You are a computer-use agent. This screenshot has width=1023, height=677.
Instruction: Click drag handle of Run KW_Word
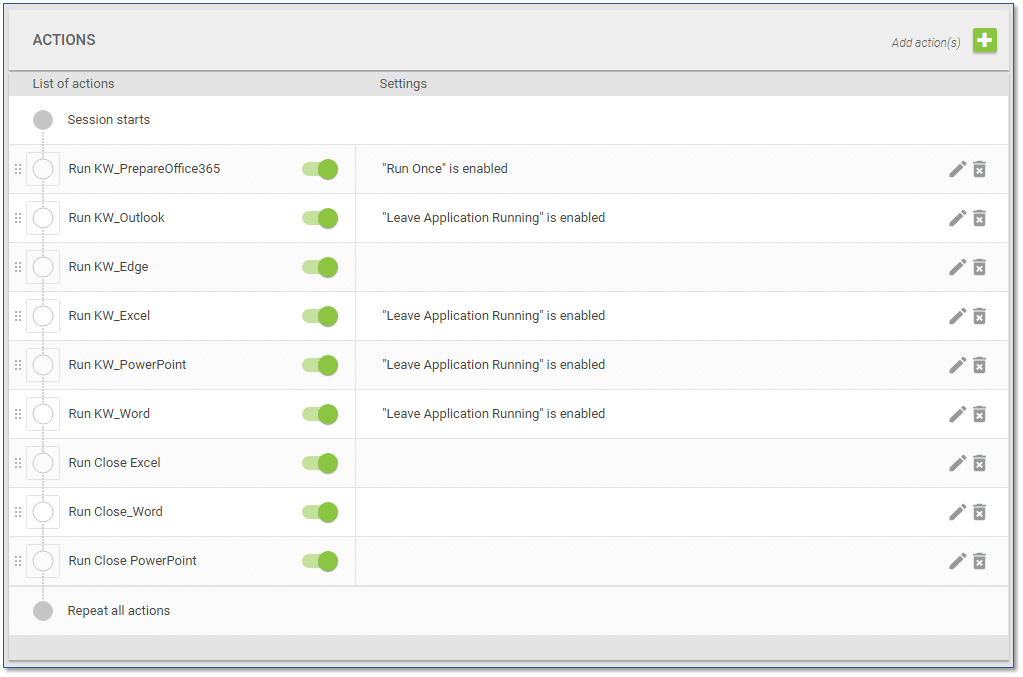[18, 414]
